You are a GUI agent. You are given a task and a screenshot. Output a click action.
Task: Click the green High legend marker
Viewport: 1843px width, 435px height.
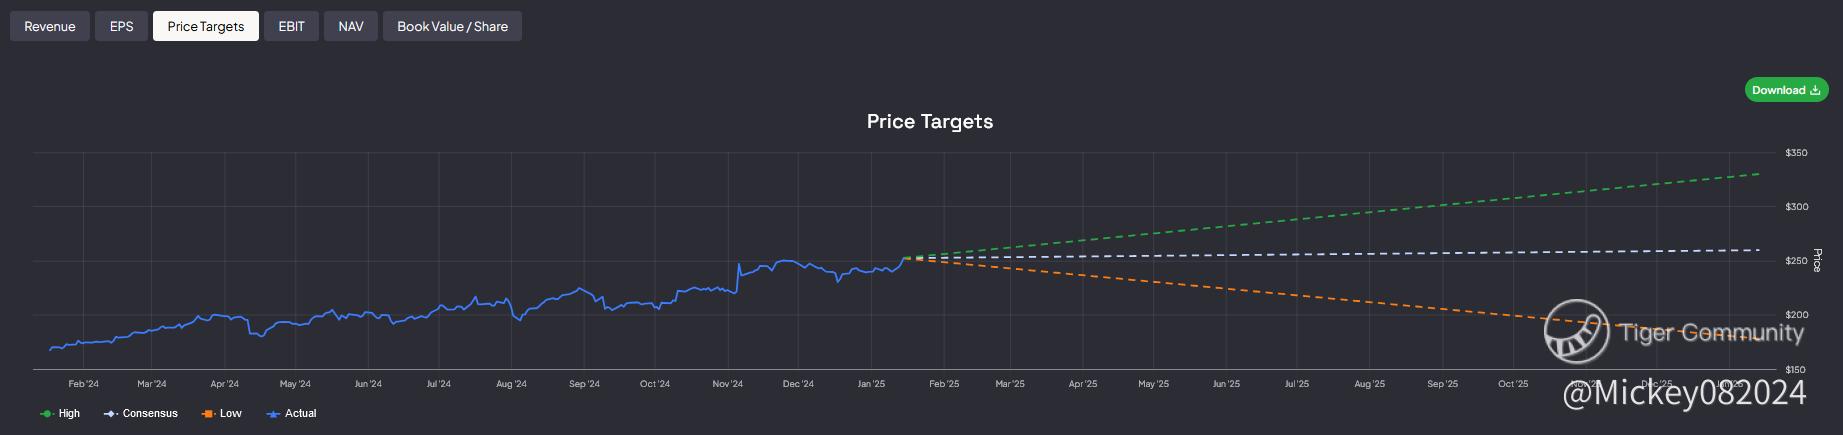pos(46,414)
